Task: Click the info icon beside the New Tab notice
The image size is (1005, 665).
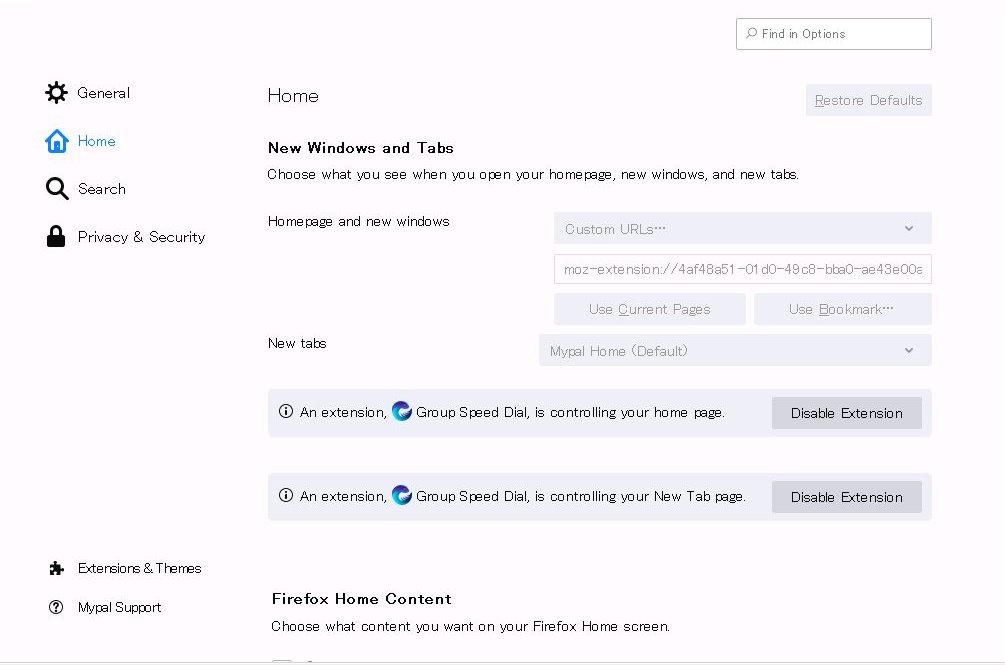Action: coord(285,496)
